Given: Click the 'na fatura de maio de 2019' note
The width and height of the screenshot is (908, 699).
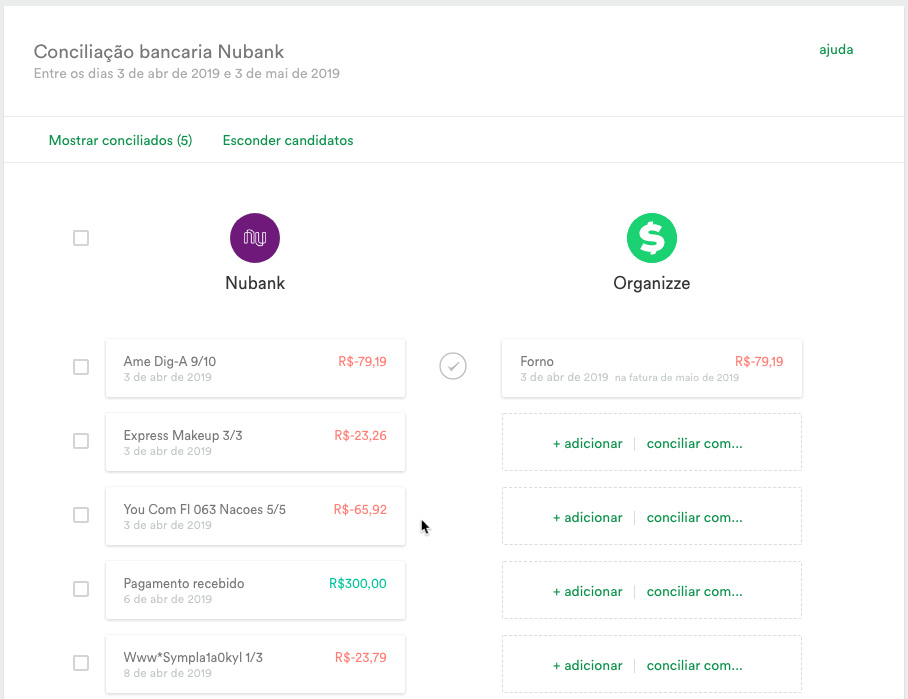Looking at the screenshot, I should [x=677, y=378].
